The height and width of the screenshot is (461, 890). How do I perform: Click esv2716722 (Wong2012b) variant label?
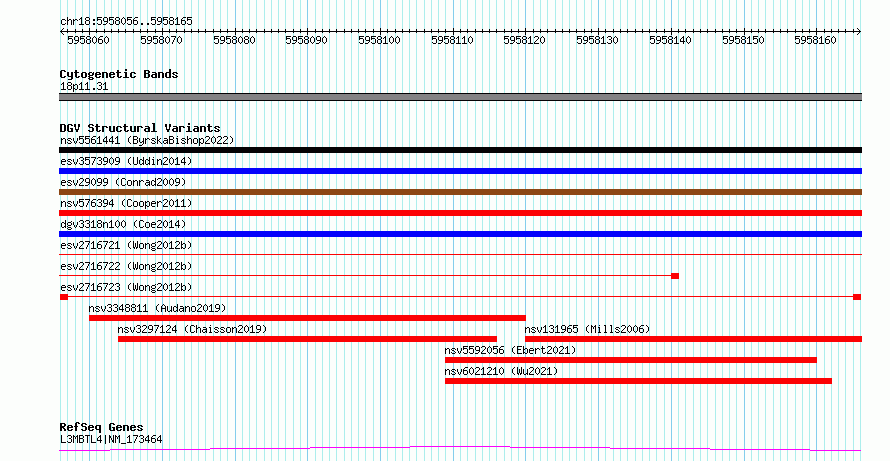pyautogui.click(x=126, y=266)
